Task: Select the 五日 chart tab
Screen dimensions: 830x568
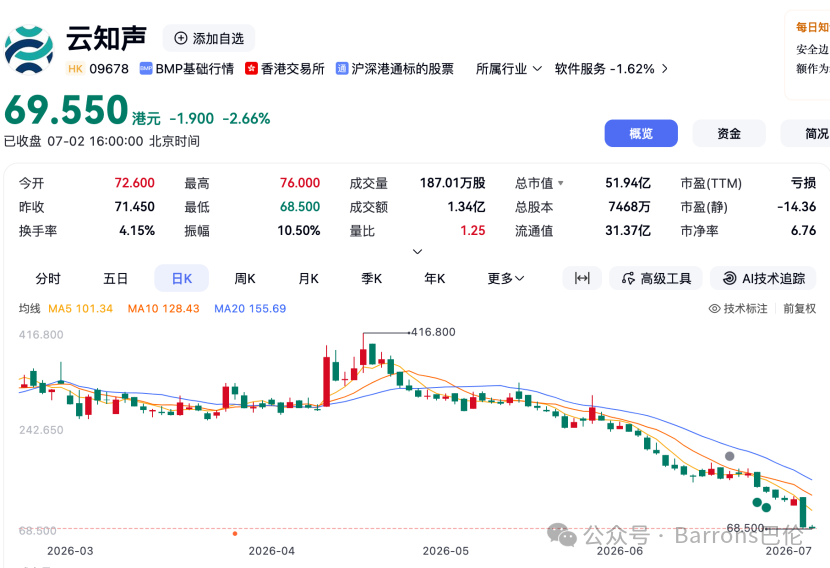Action: (115, 278)
